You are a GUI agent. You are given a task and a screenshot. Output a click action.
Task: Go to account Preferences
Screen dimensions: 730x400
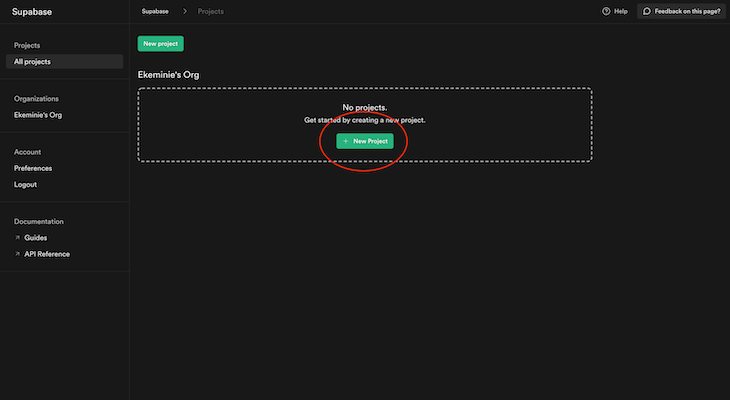pos(33,168)
